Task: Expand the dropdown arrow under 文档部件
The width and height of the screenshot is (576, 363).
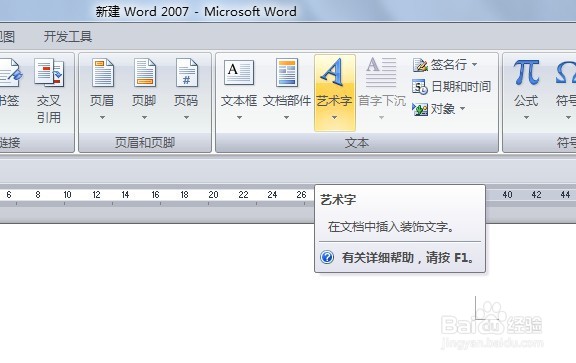Action: click(287, 118)
